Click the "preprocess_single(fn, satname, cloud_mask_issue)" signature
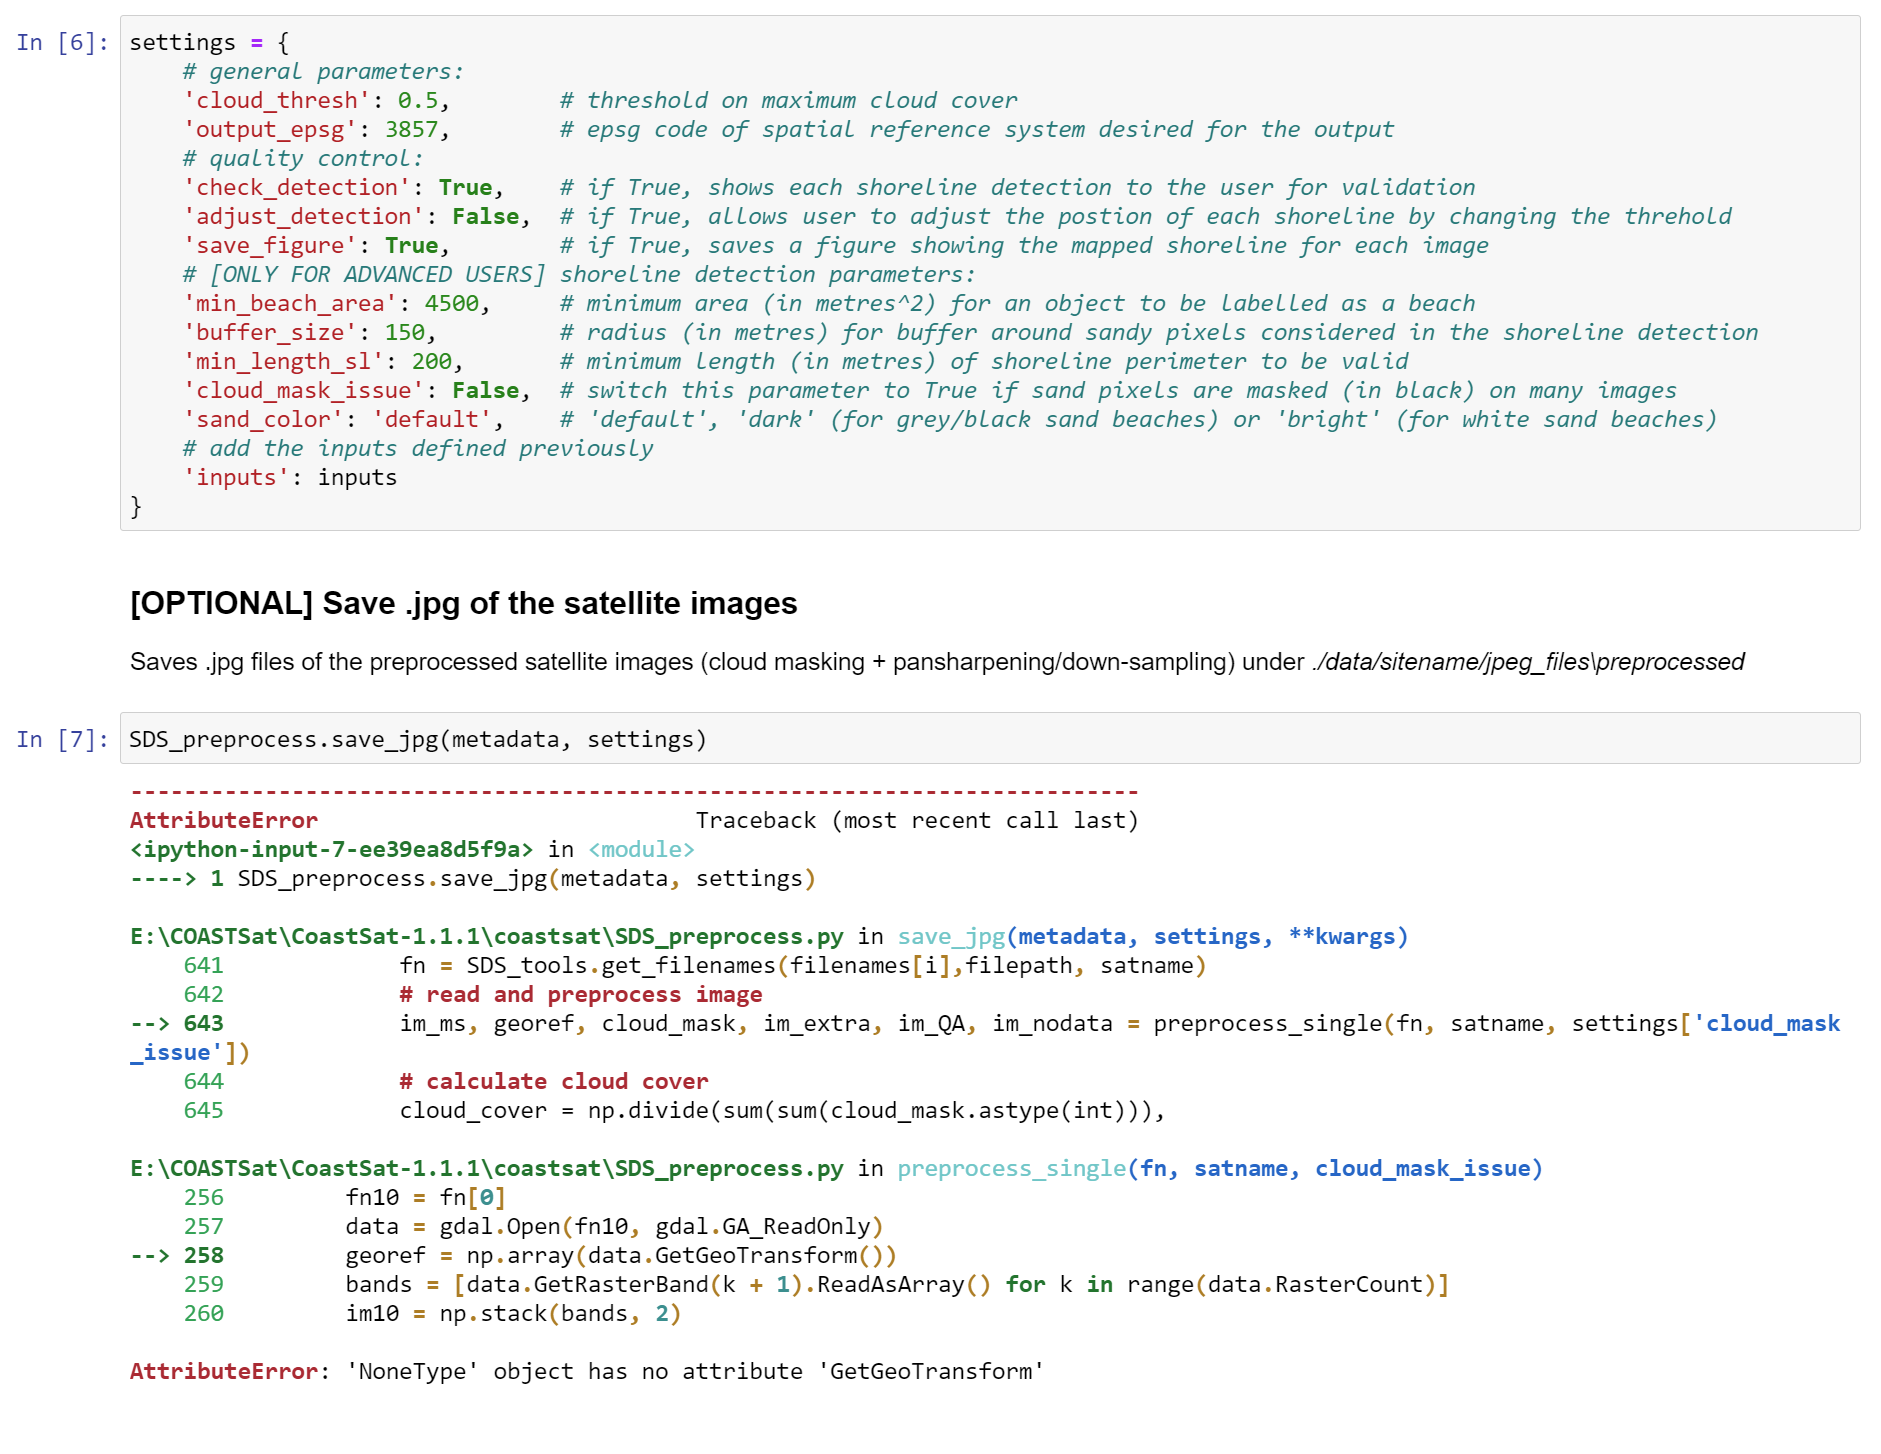 pyautogui.click(x=1220, y=1168)
